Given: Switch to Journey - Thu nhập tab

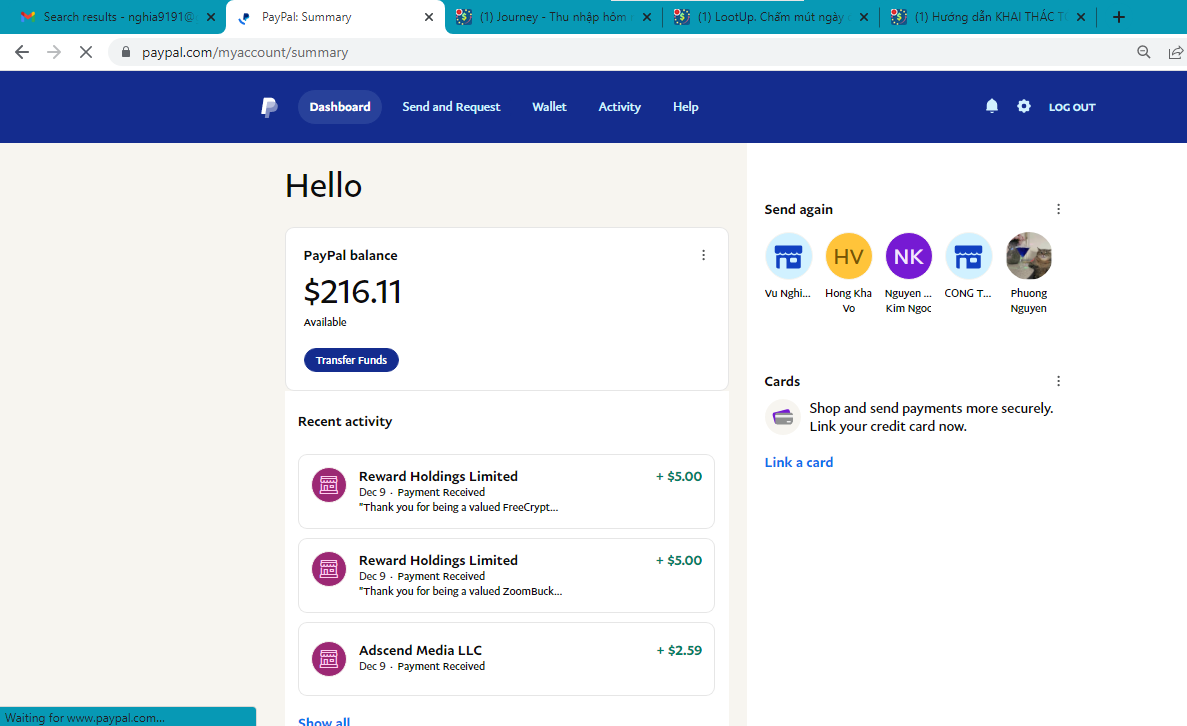Looking at the screenshot, I should pyautogui.click(x=553, y=17).
